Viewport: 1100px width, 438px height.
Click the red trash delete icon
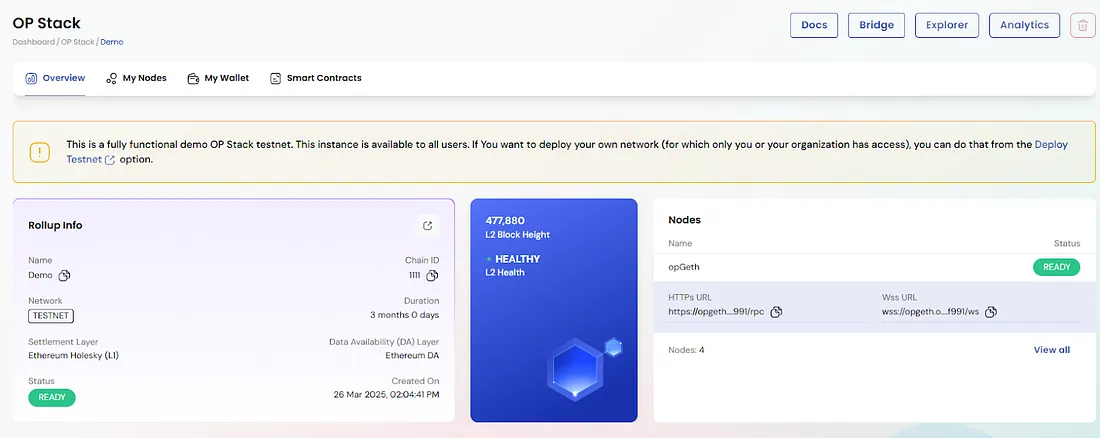[x=1082, y=25]
